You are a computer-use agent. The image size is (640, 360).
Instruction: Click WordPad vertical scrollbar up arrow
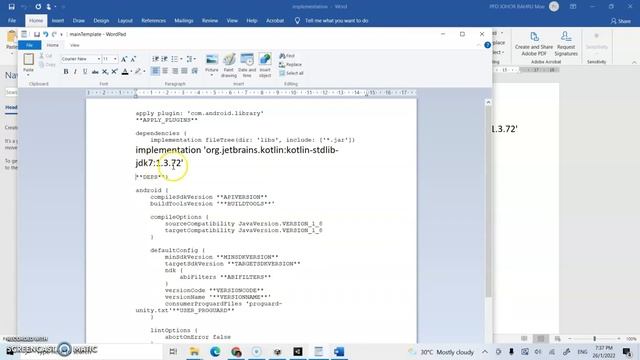pos(488,102)
